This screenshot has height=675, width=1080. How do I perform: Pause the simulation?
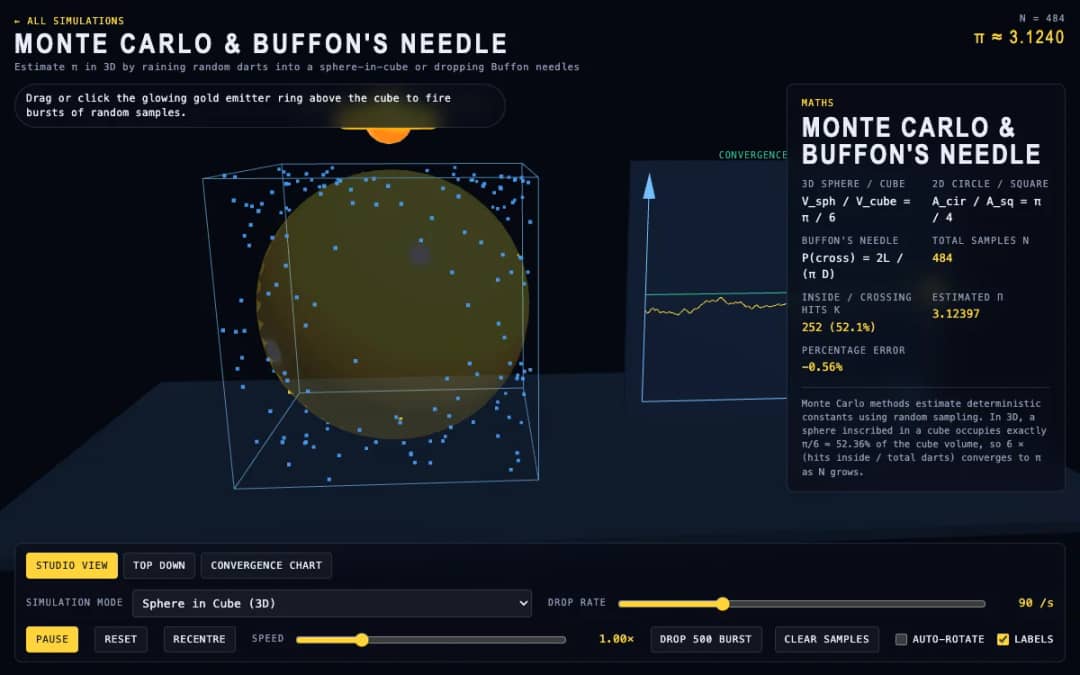coord(52,639)
